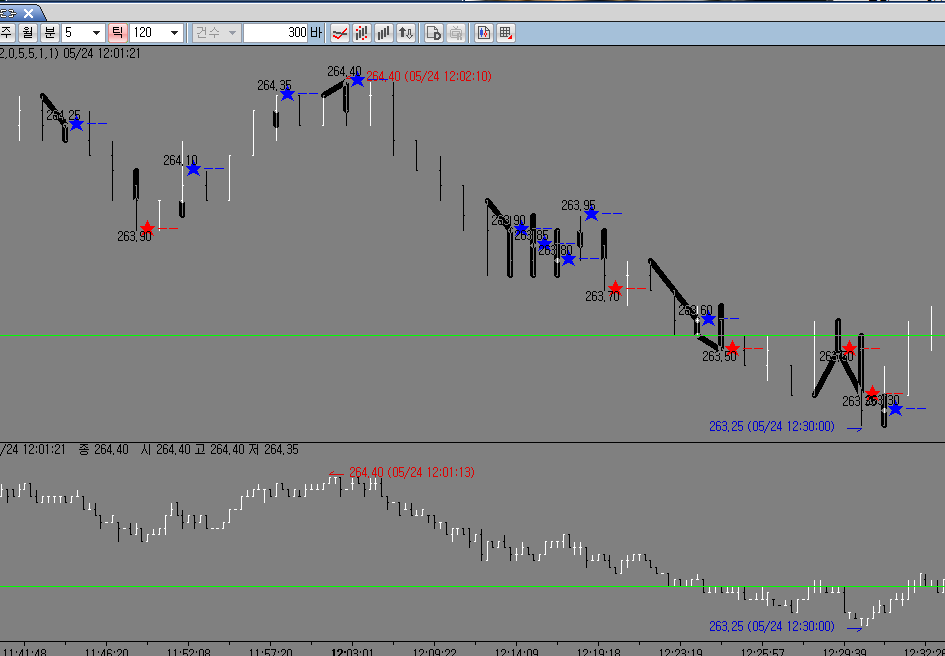Click the up-down arrows icon in toolbar
945x656 pixels.
[406, 33]
